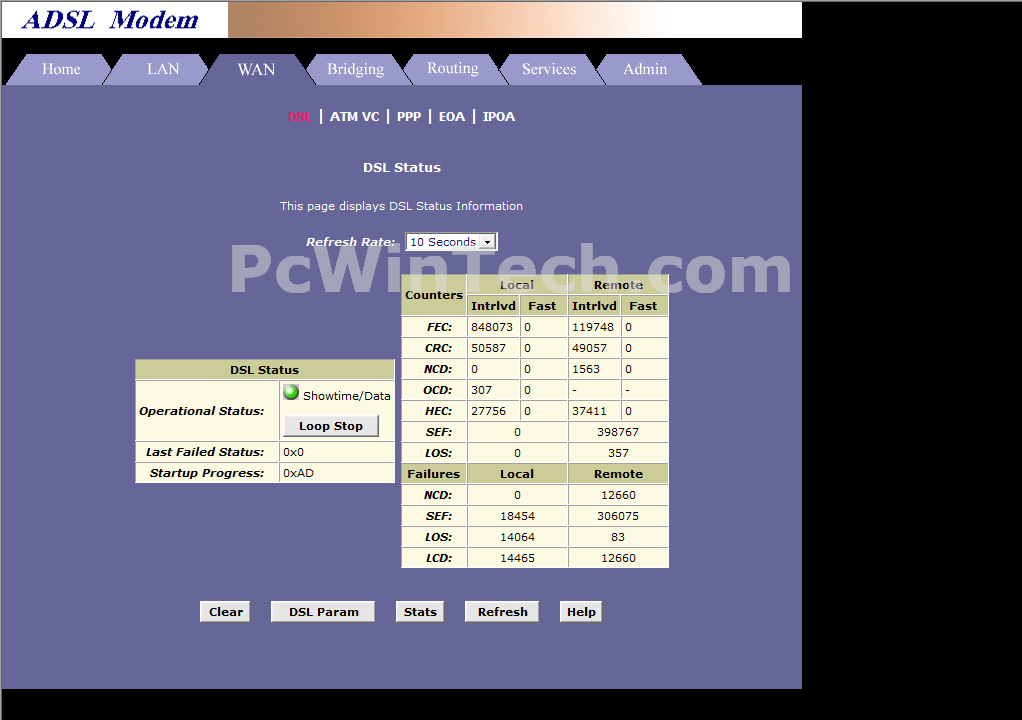Screen dimensions: 1022x720
Task: Select the DSL submenu link
Action: pyautogui.click(x=300, y=117)
